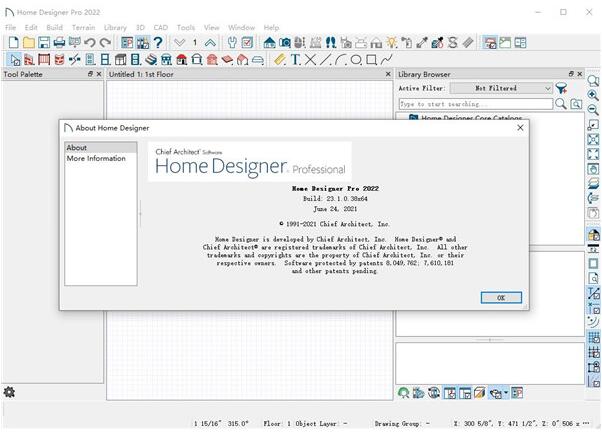Open a plan with the folder icon
This screenshot has width=602, height=433.
coord(28,42)
